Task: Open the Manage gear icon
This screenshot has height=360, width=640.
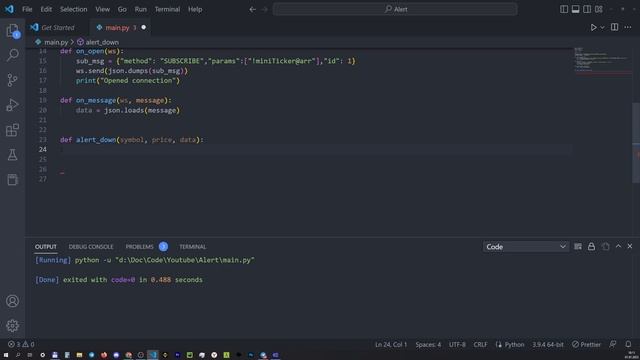Action: coord(12,326)
